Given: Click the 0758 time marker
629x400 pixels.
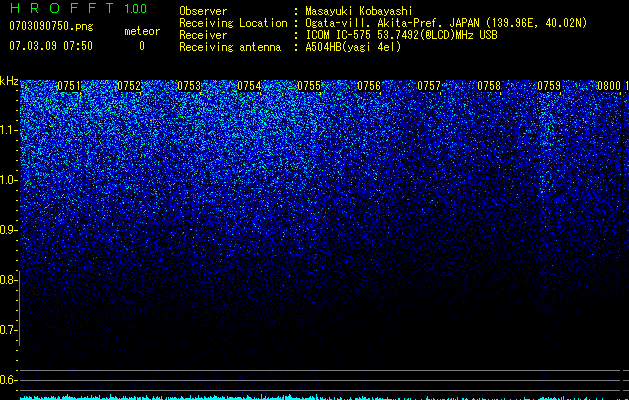Looking at the screenshot, I should click(489, 86).
